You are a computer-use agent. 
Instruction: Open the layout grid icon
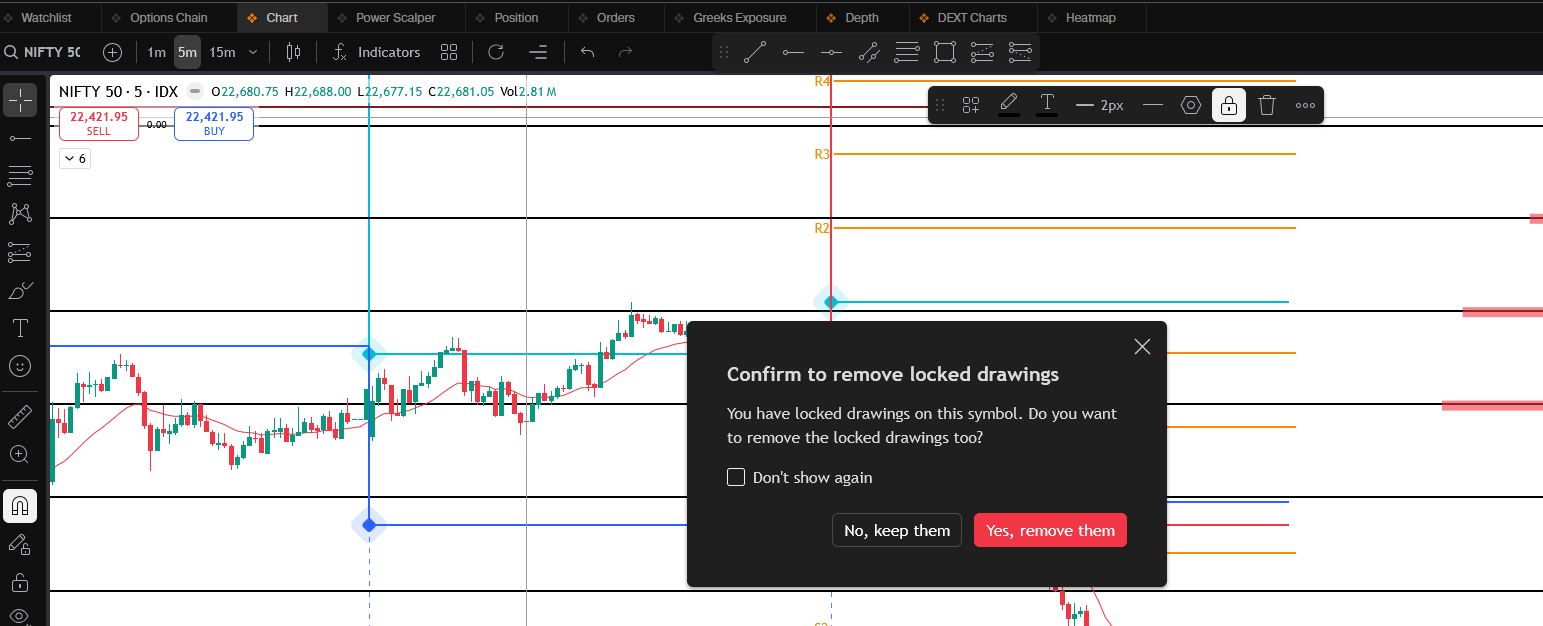click(x=449, y=52)
